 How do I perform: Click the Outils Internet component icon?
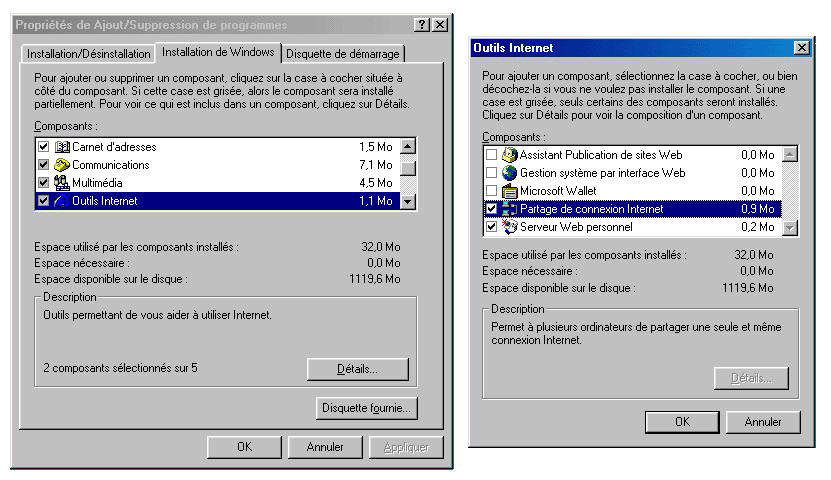[62, 201]
